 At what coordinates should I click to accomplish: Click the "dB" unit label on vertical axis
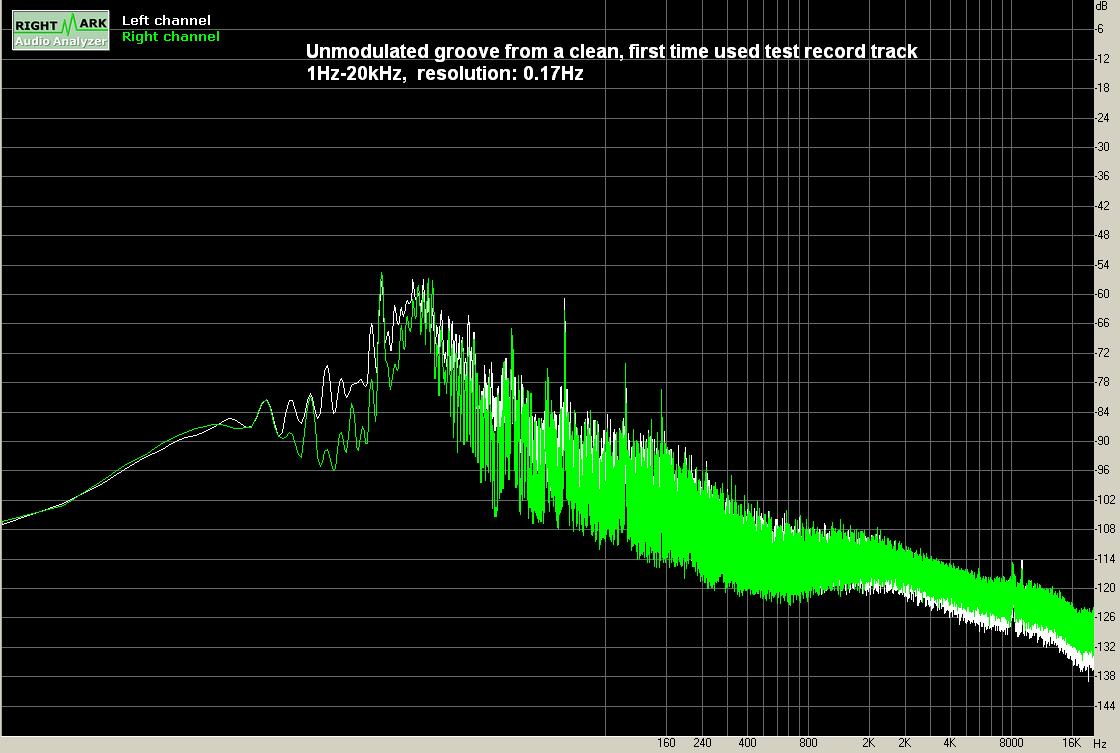[1101, 6]
